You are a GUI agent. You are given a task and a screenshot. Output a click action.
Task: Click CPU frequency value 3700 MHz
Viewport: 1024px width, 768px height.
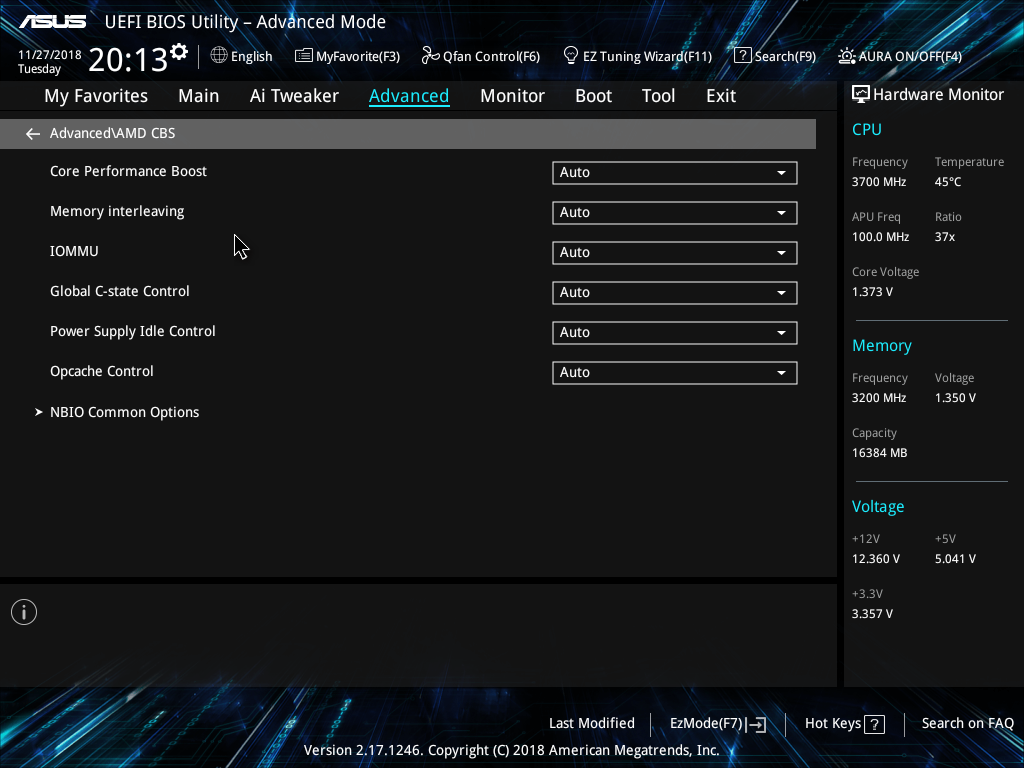click(879, 182)
